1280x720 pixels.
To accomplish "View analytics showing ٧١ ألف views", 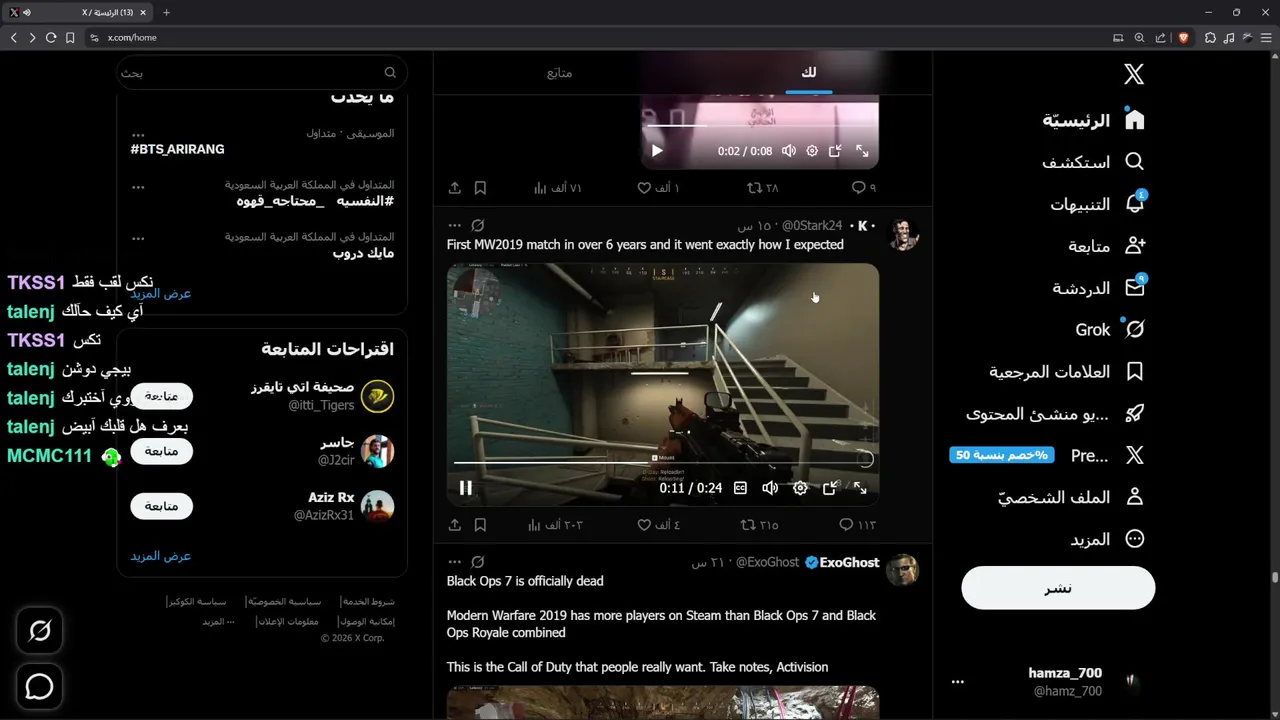I will (x=557, y=188).
